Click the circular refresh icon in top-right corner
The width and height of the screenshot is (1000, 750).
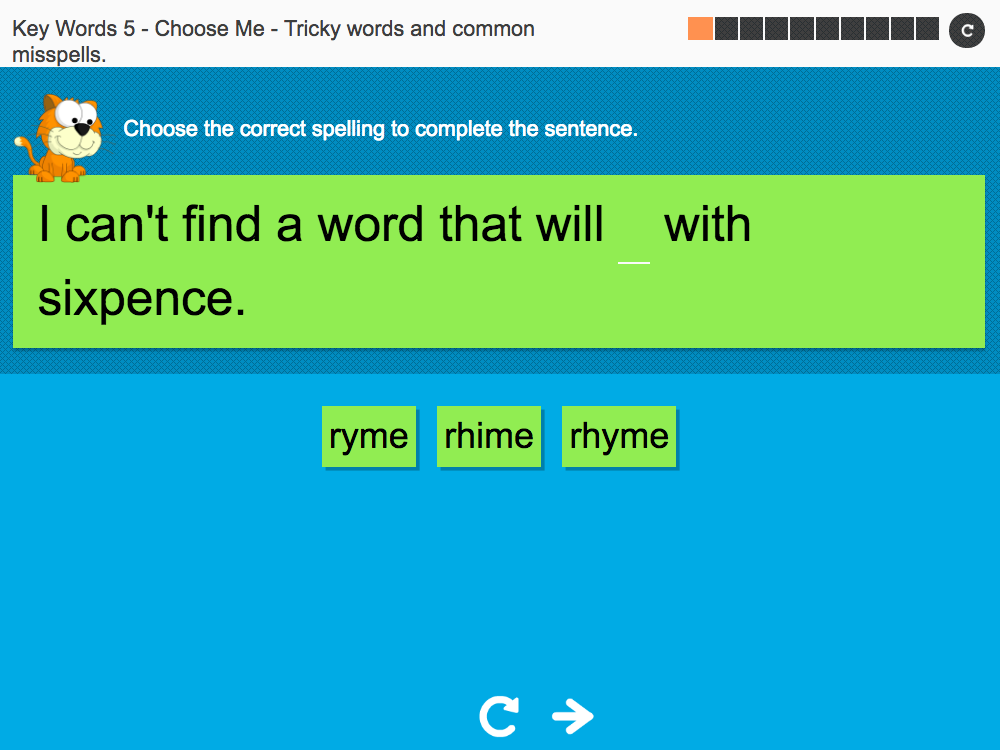point(966,30)
